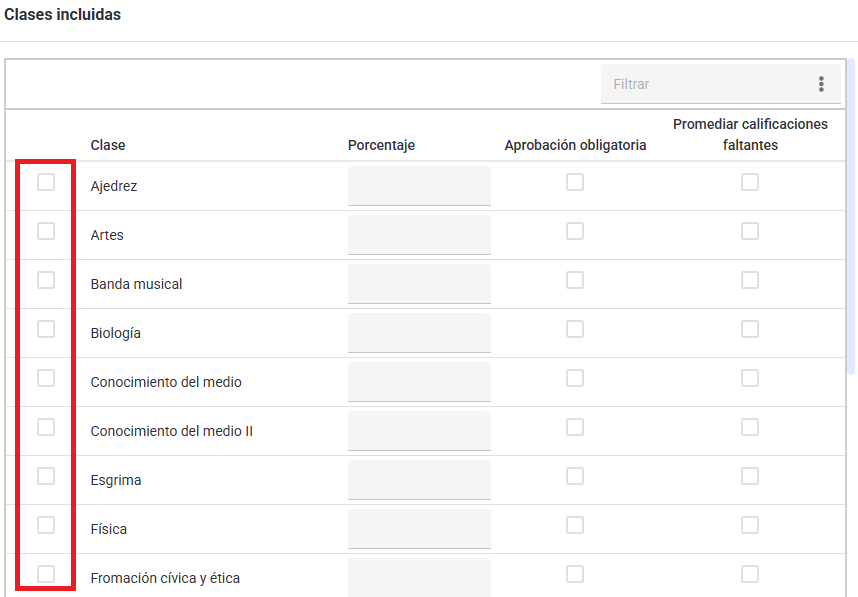
Task: Click the Porcentaje field for Ajedrez
Action: 419,186
